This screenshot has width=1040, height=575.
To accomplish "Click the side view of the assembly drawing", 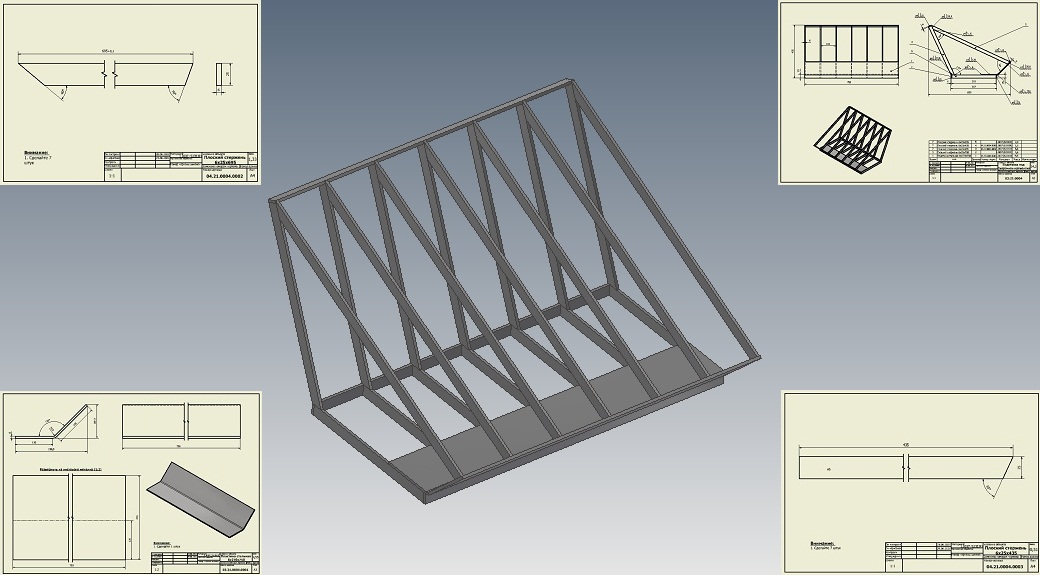I will point(970,59).
